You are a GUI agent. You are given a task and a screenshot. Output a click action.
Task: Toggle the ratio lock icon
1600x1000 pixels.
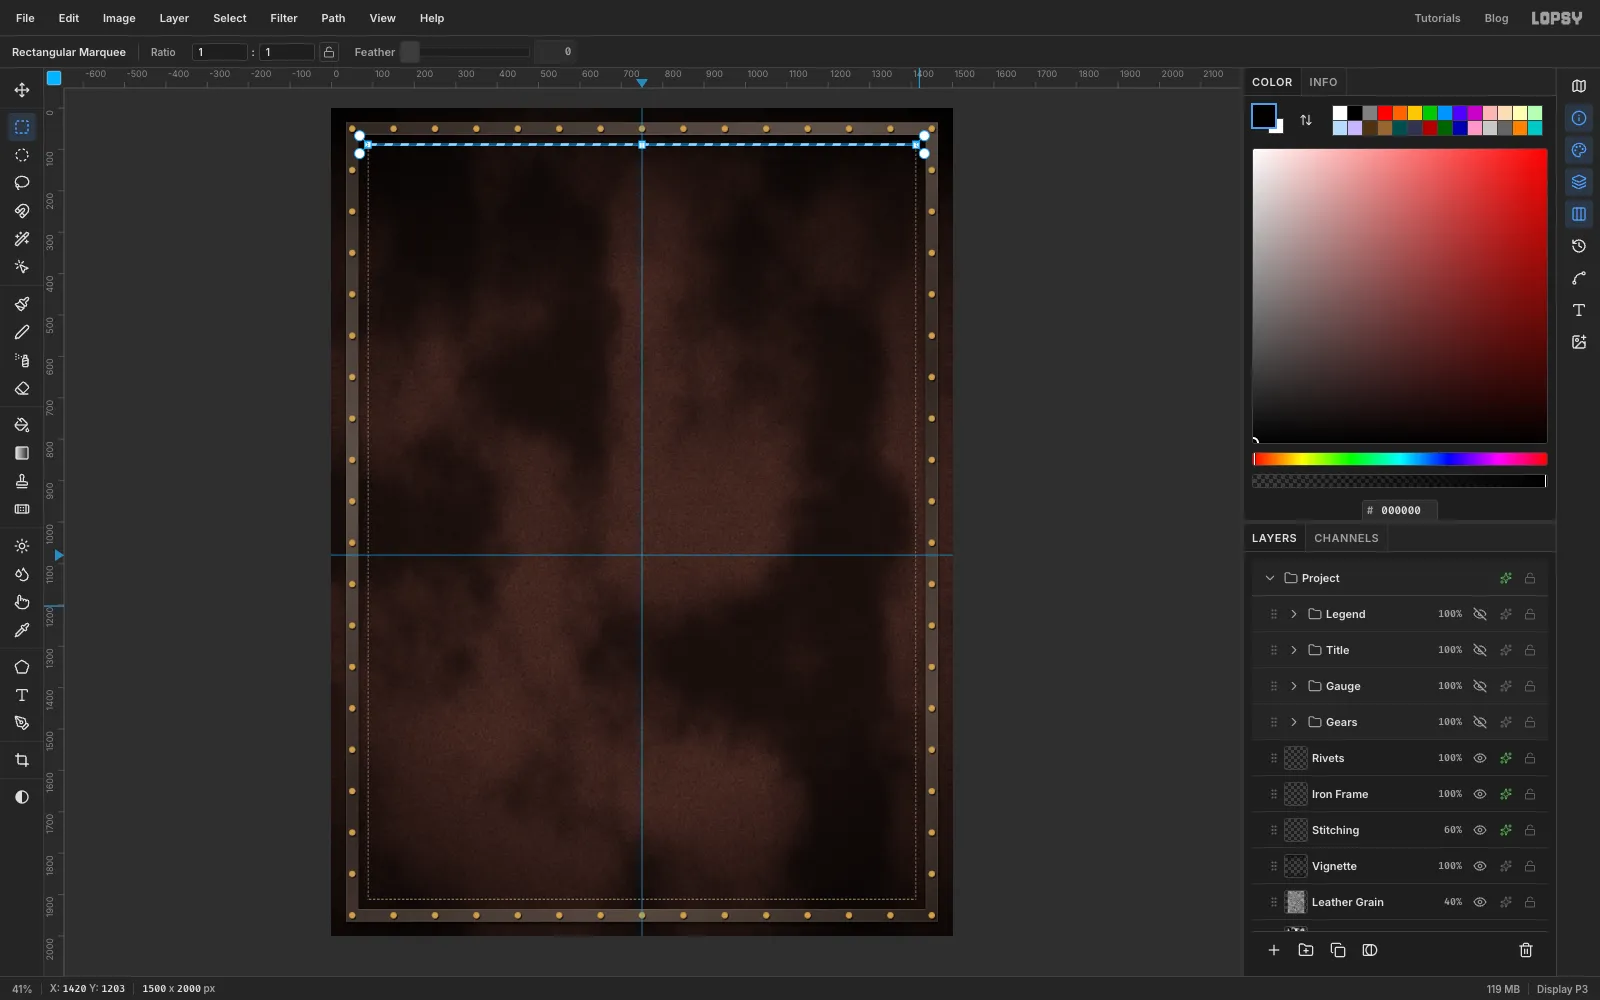329,52
